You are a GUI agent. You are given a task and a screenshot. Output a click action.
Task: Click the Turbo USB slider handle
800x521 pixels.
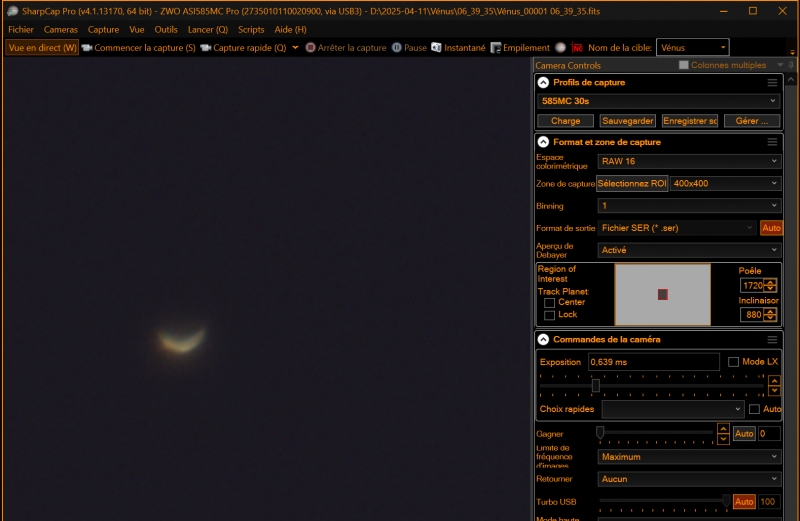[x=726, y=501]
